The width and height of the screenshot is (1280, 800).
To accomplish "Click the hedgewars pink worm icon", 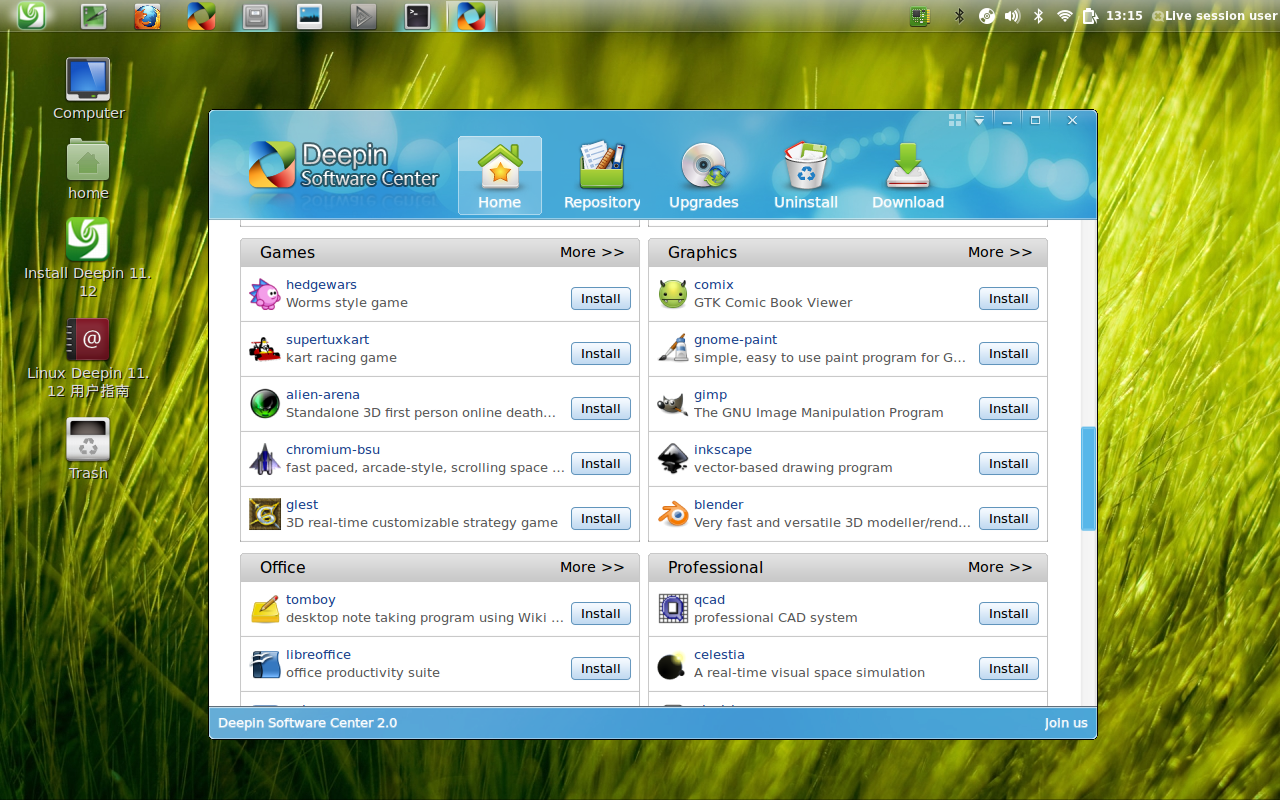I will (264, 293).
